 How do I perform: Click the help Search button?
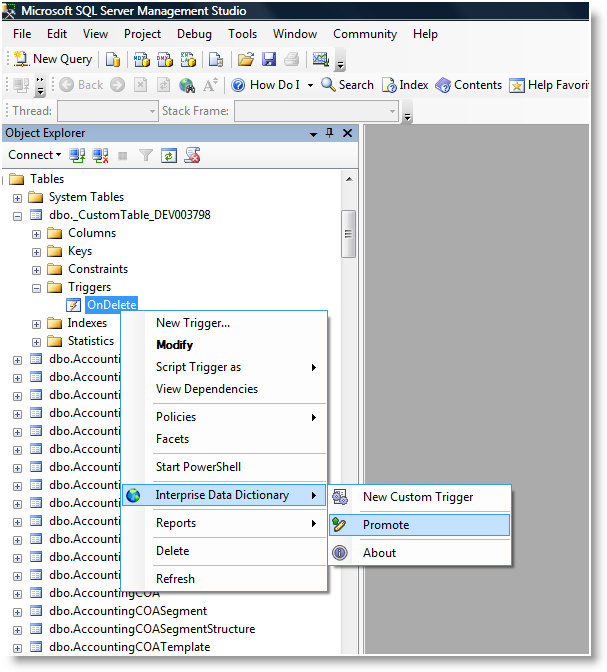[348, 85]
